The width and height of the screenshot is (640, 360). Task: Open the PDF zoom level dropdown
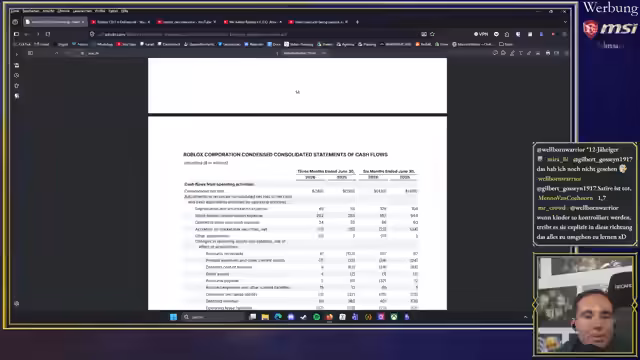pyautogui.click(x=305, y=53)
